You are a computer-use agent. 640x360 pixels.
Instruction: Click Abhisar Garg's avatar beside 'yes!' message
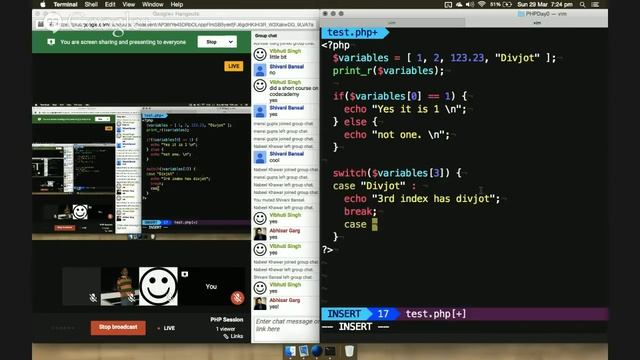point(260,303)
